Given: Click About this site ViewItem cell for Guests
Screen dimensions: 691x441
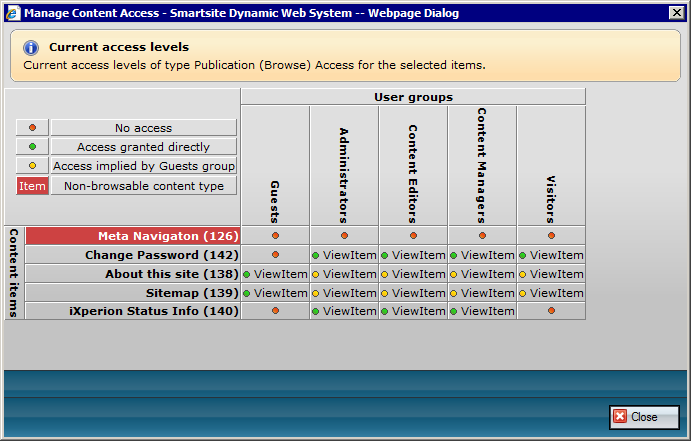Looking at the screenshot, I should point(275,274).
